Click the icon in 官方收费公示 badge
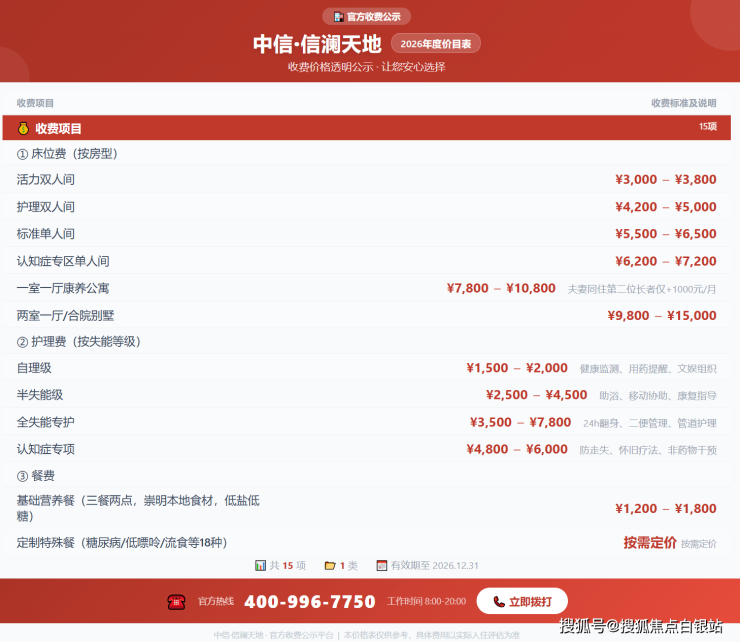Viewport: 740px width, 642px height. tap(338, 17)
